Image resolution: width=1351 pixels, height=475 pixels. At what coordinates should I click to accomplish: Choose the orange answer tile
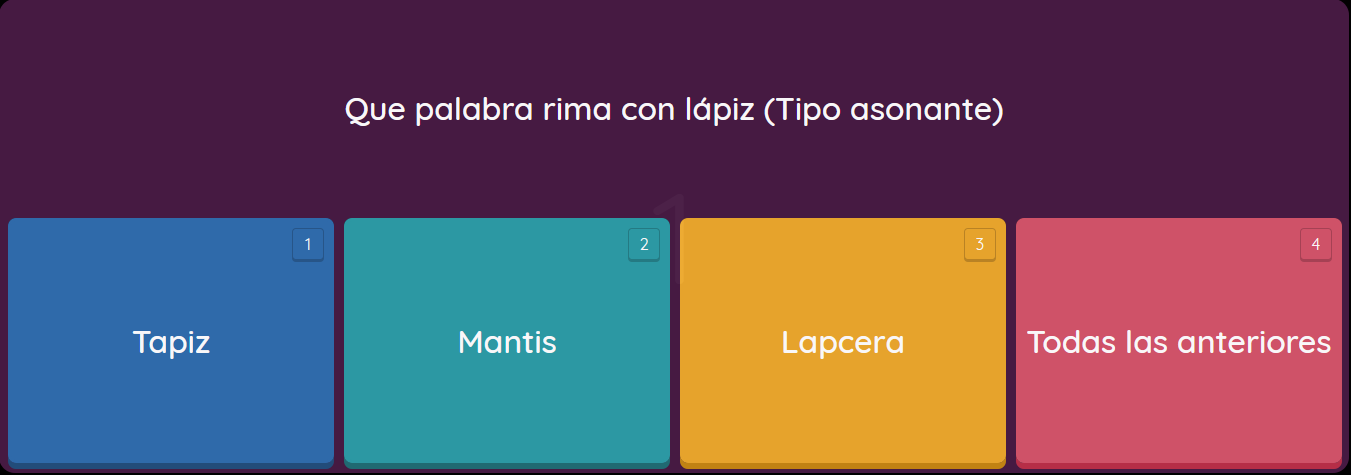coord(843,342)
